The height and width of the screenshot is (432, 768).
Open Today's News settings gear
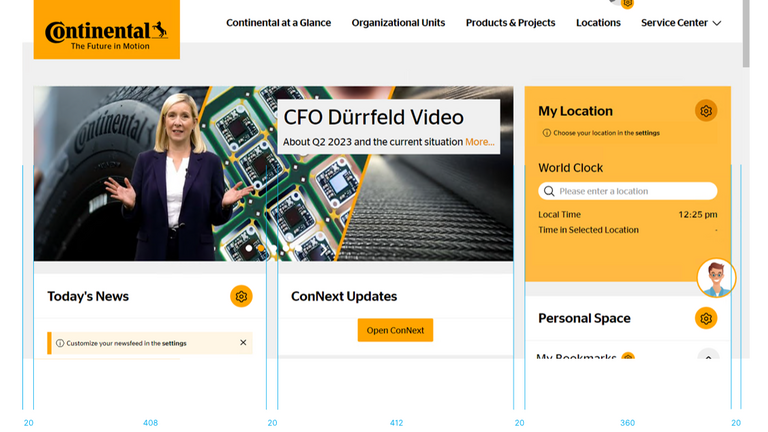(241, 296)
